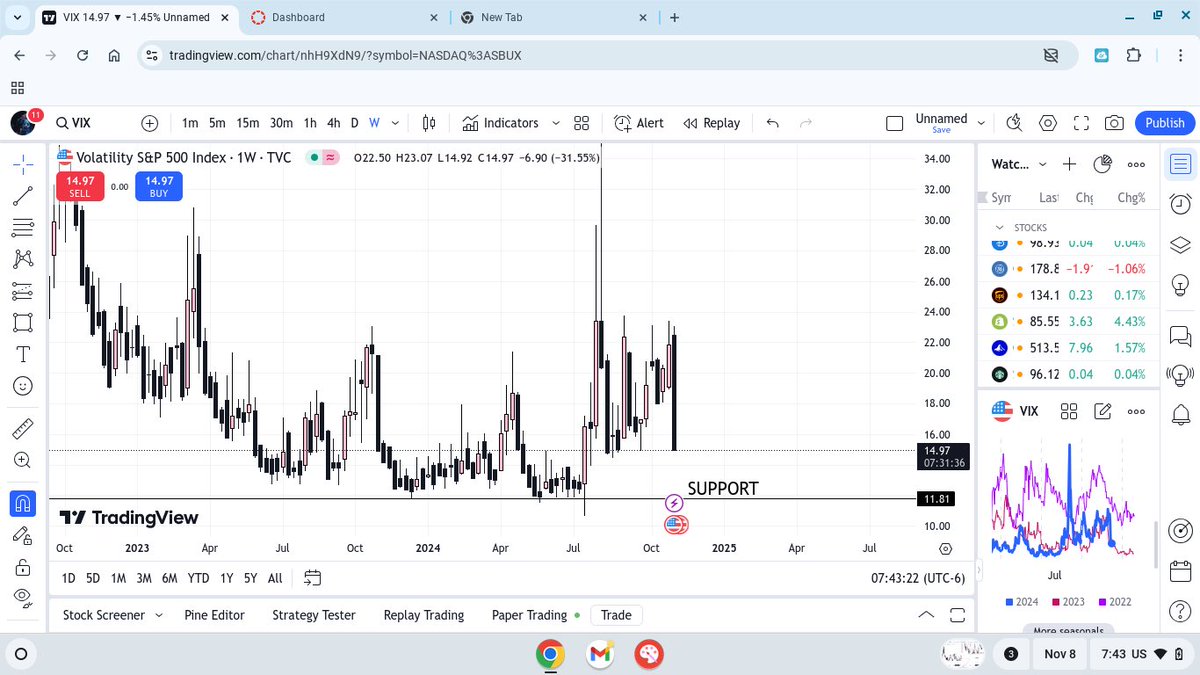Select the Zoom In tool
This screenshot has height=675, width=1200.
(x=22, y=460)
